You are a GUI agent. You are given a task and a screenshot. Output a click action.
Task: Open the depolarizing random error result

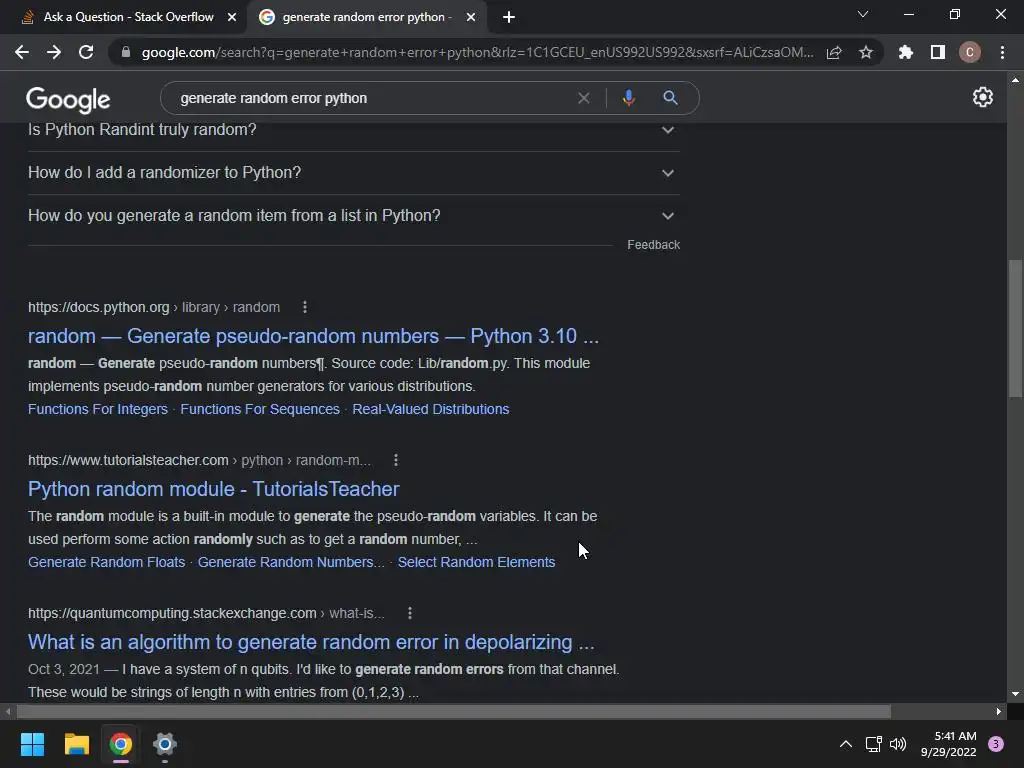[x=311, y=642]
